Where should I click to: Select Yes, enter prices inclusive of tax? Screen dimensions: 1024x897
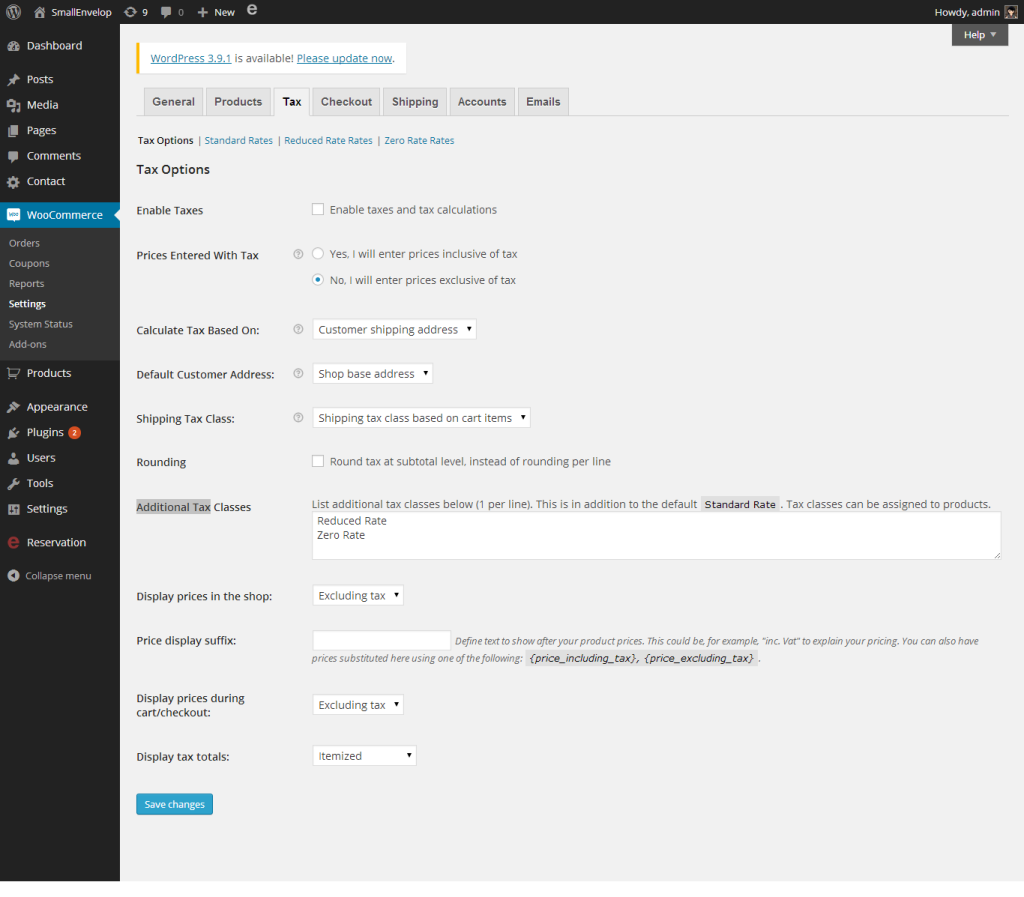pos(318,253)
